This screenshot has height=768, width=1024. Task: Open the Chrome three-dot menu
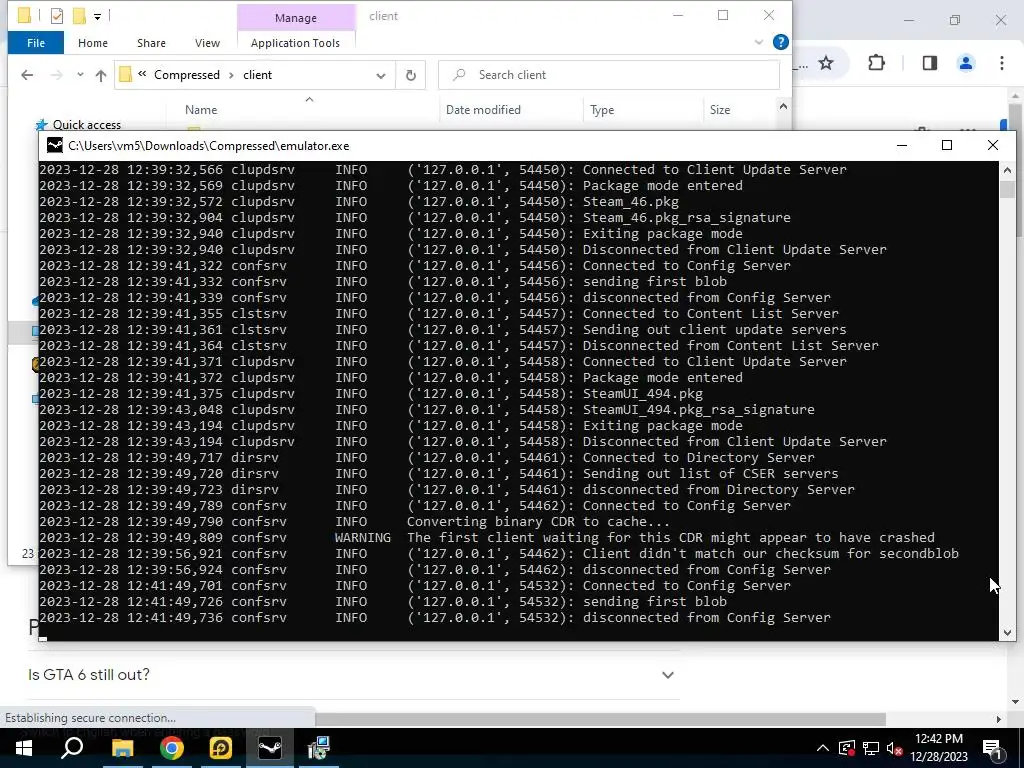[1001, 63]
